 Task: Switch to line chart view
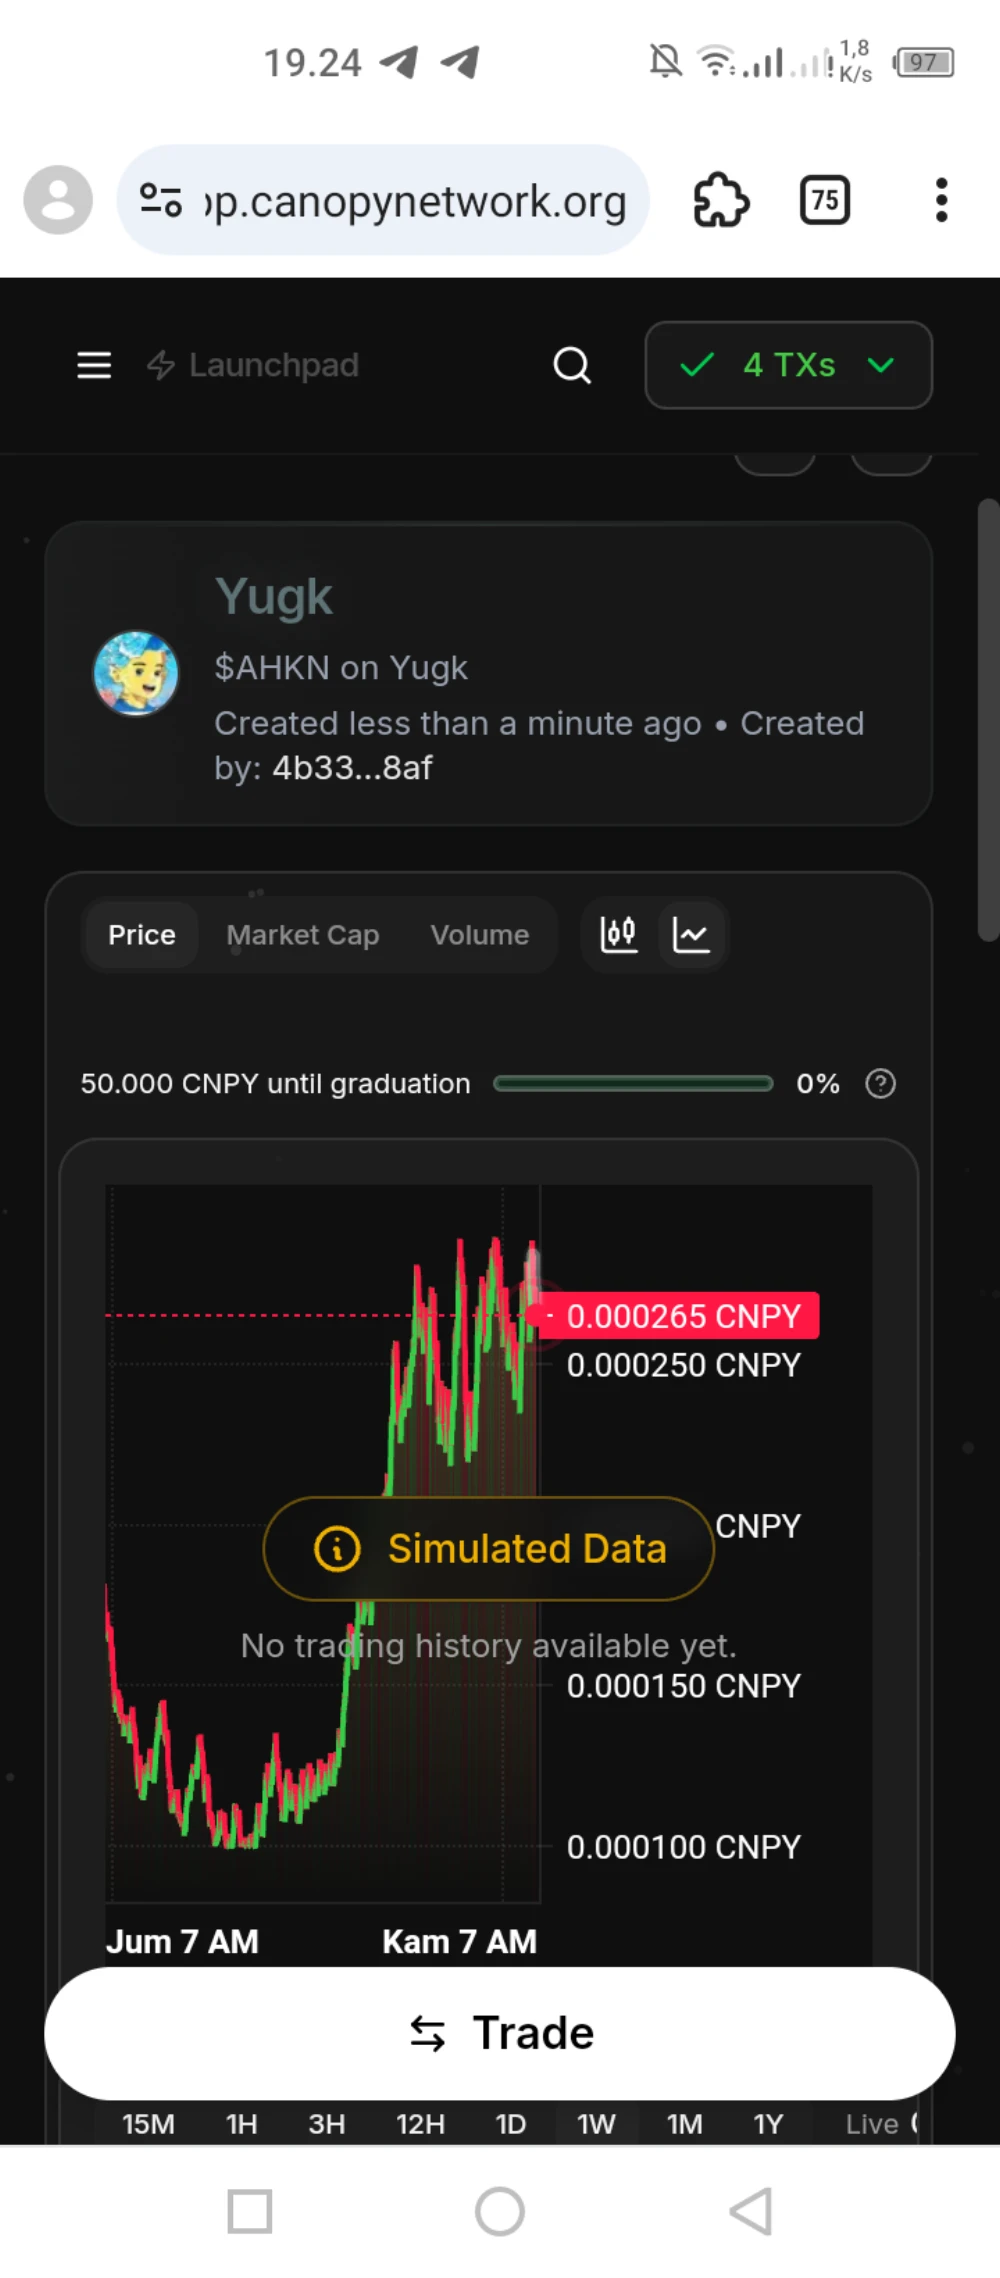click(691, 935)
